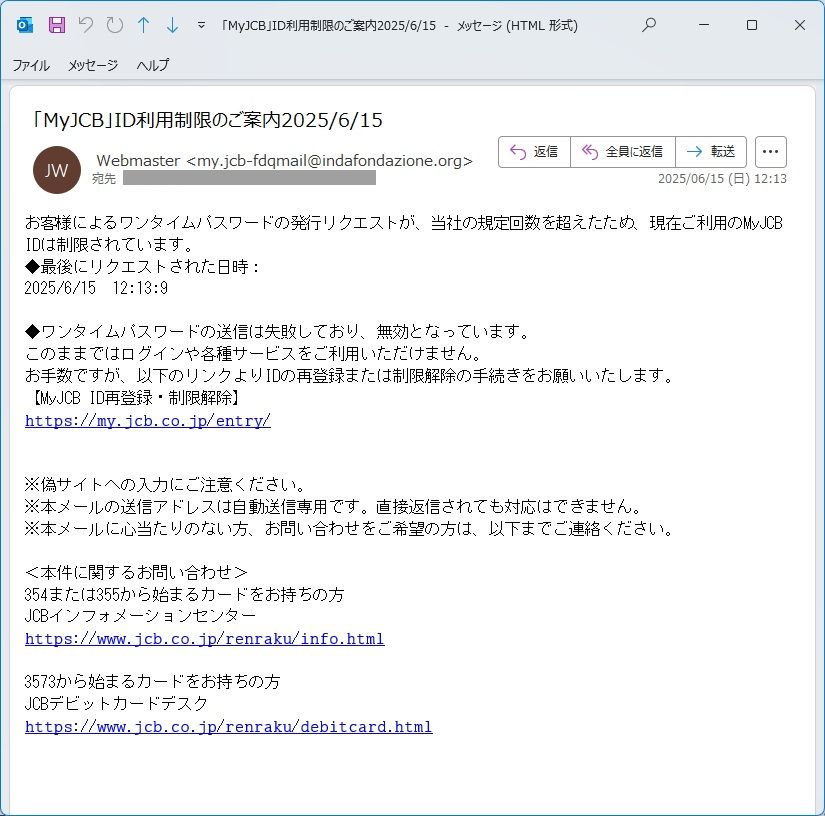This screenshot has height=816, width=825.
Task: Click the JCBデビットカードデスク text
Action: coord(116,703)
